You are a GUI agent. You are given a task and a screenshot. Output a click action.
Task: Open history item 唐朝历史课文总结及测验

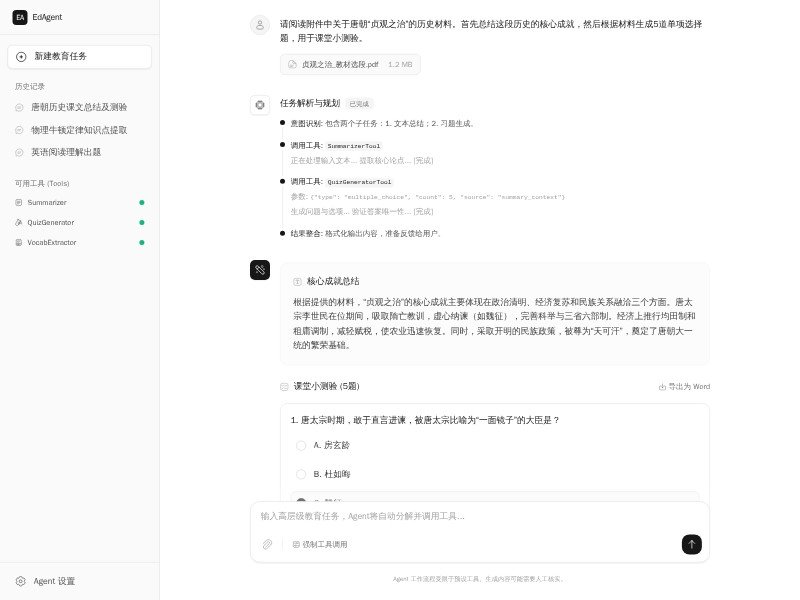point(78,107)
